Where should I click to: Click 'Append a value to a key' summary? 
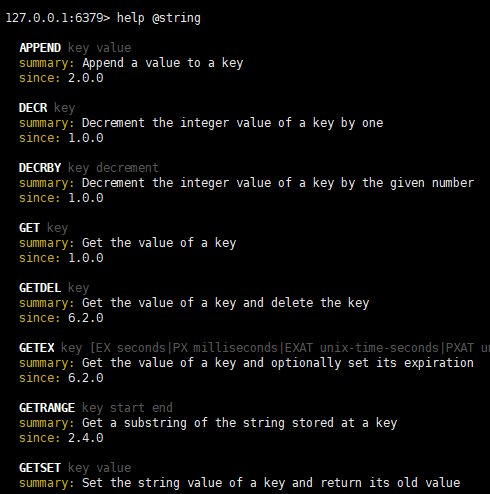[x=163, y=63]
